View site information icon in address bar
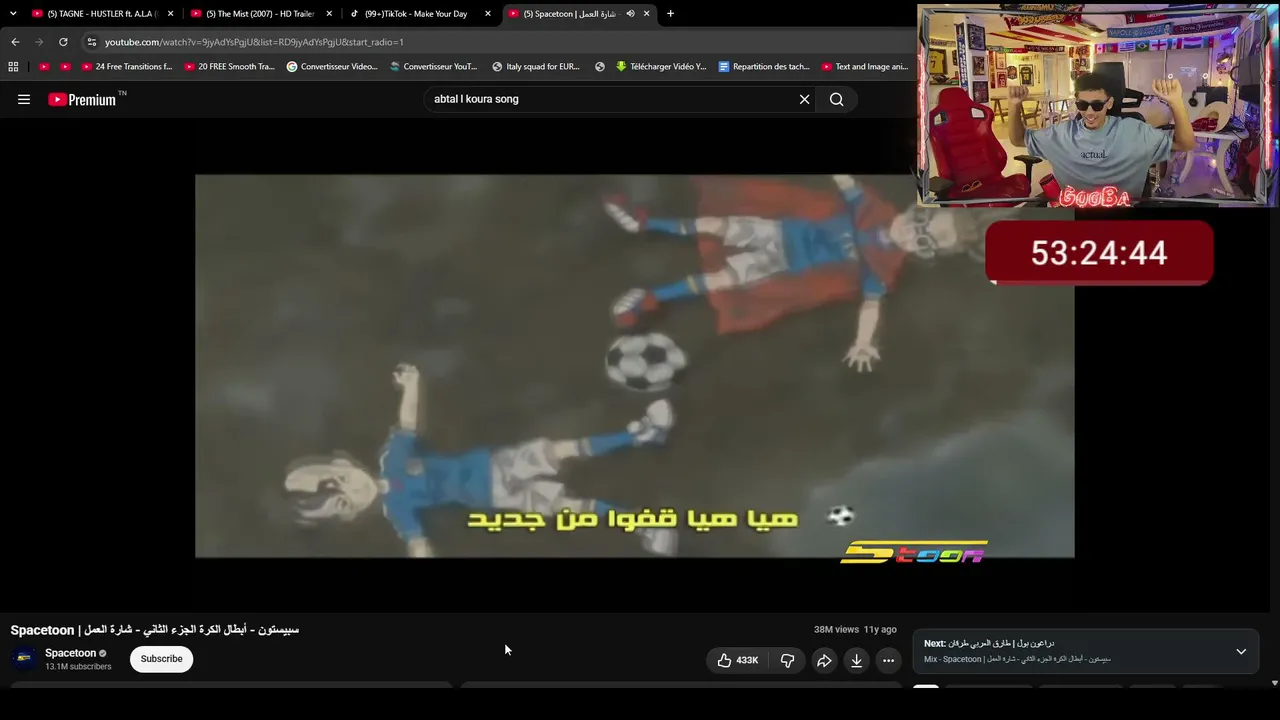Screen dimensions: 1280x720 point(92,42)
